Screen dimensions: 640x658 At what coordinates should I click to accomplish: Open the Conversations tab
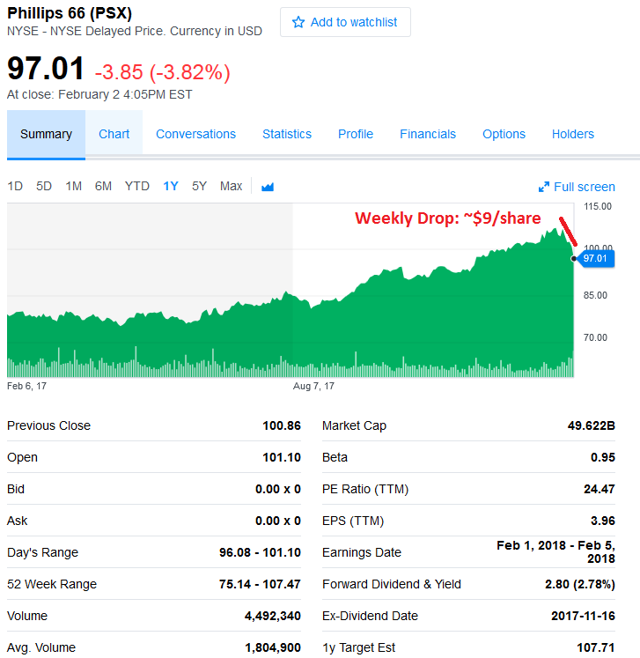coord(196,134)
